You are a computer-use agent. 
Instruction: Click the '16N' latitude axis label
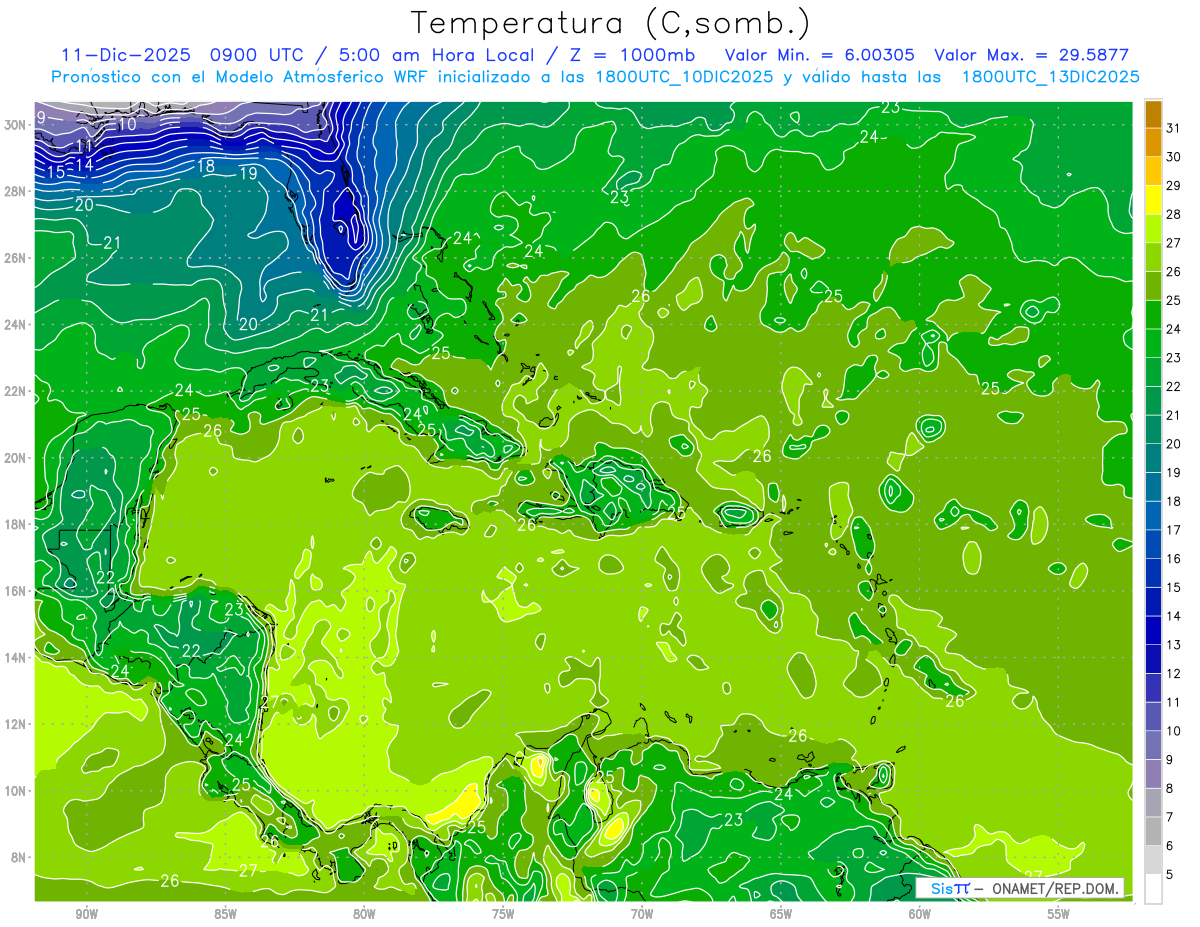15,591
